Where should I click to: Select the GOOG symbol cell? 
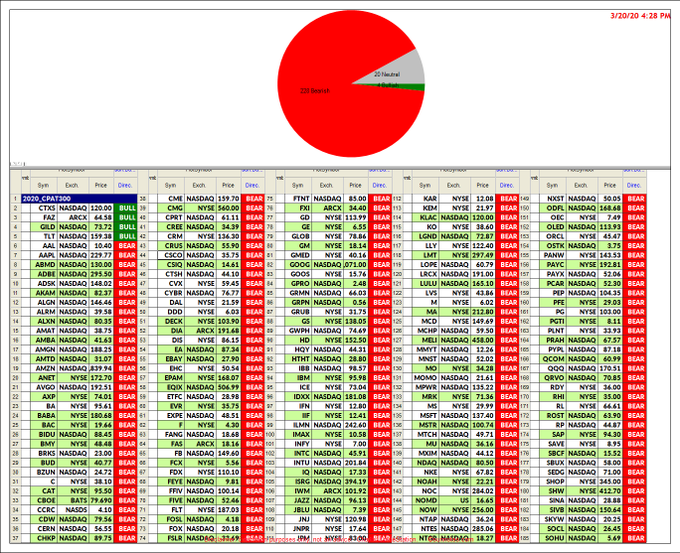298,265
